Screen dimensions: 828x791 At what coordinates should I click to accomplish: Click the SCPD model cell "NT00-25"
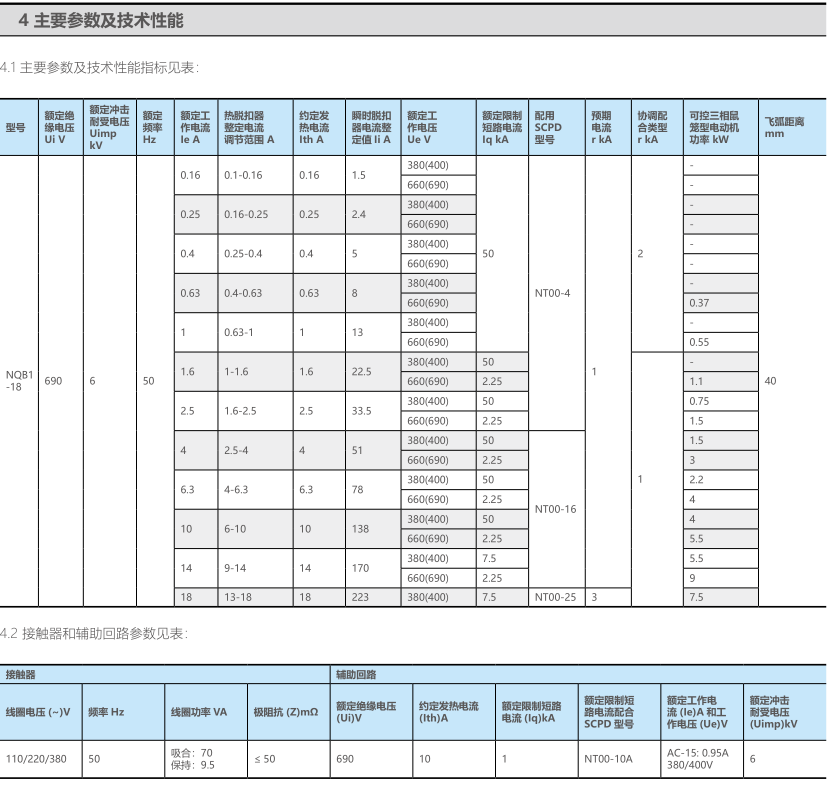pos(556,597)
